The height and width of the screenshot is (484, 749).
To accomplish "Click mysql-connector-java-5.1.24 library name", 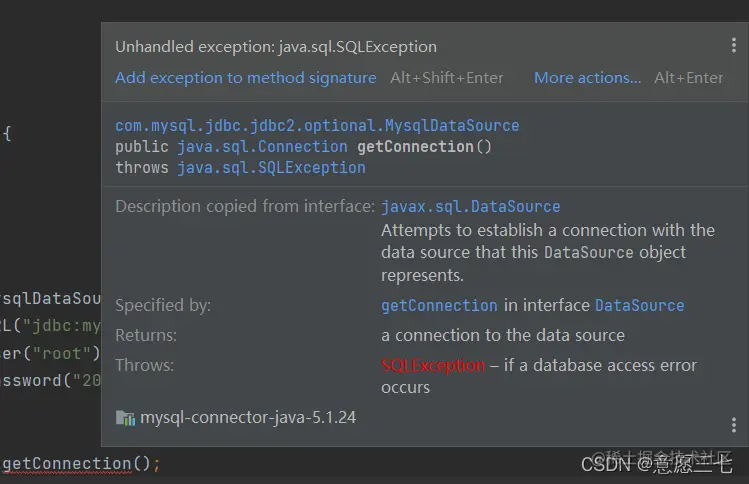I will click(x=248, y=418).
